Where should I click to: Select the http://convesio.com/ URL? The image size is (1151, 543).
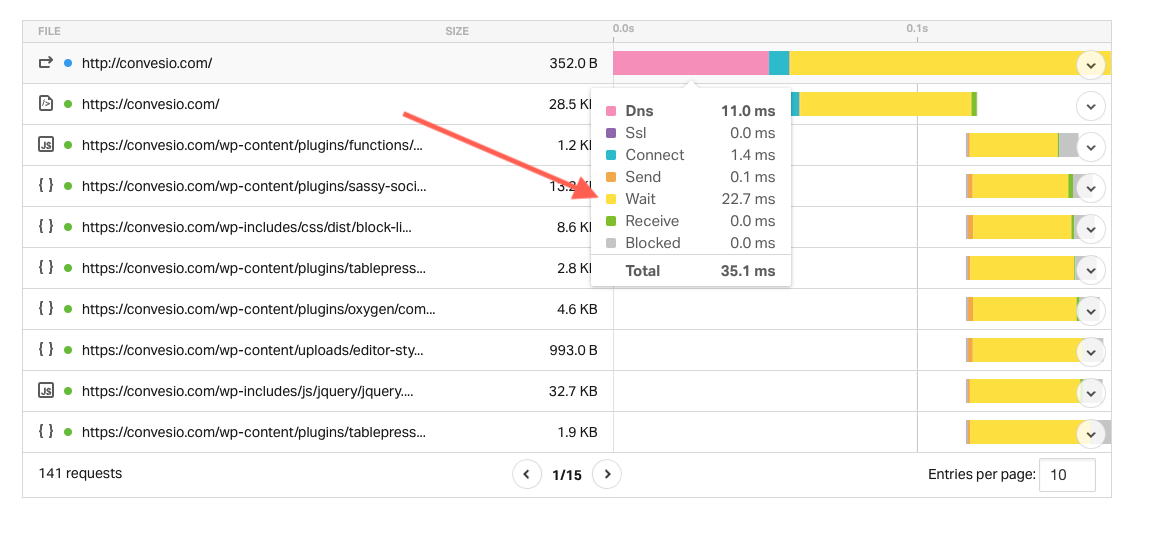coord(147,63)
